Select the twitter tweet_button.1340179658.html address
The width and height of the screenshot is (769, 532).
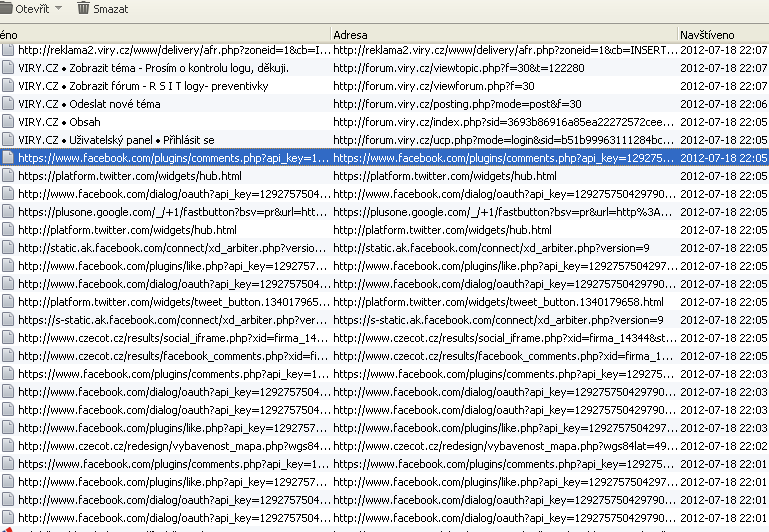tap(498, 302)
